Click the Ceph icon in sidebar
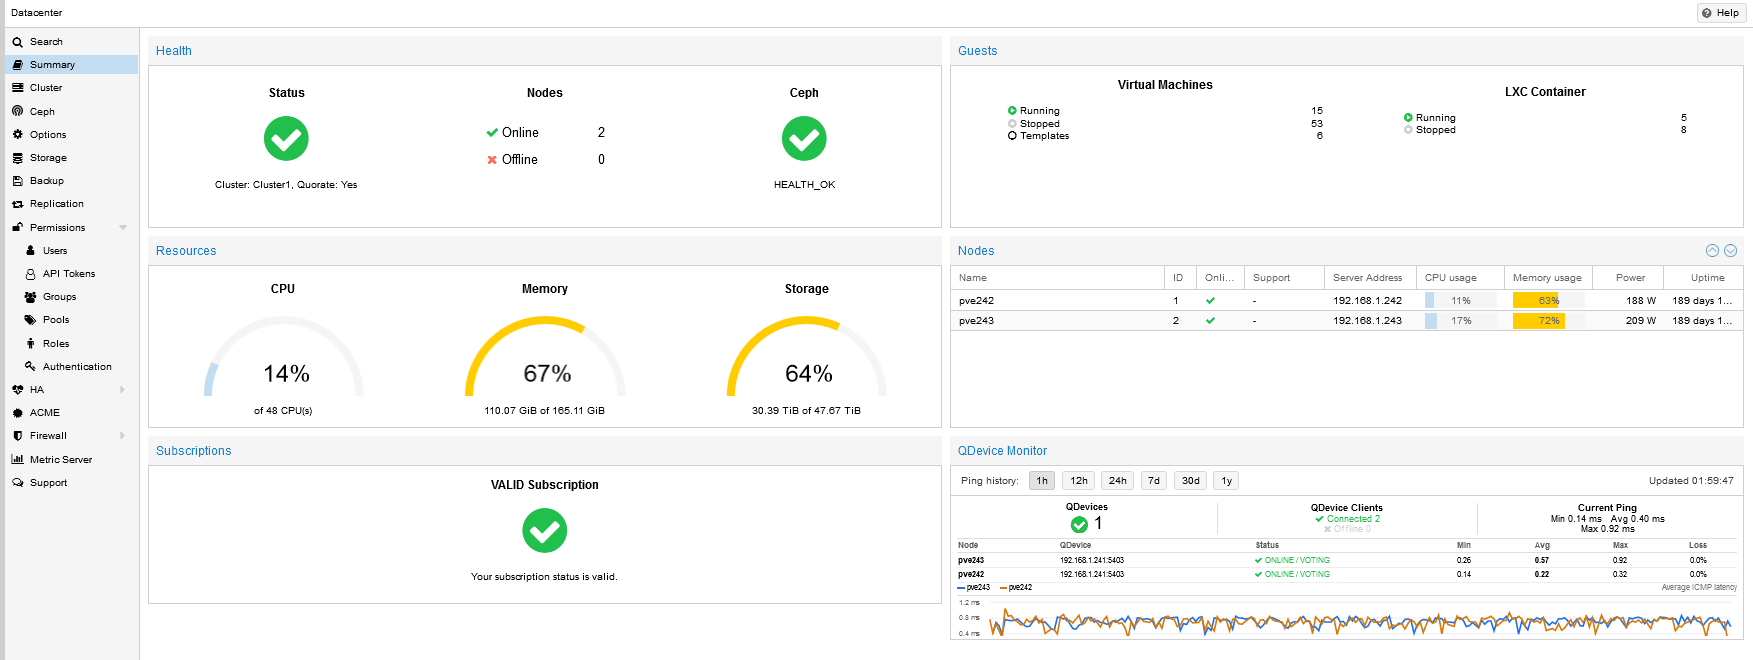 [x=17, y=111]
